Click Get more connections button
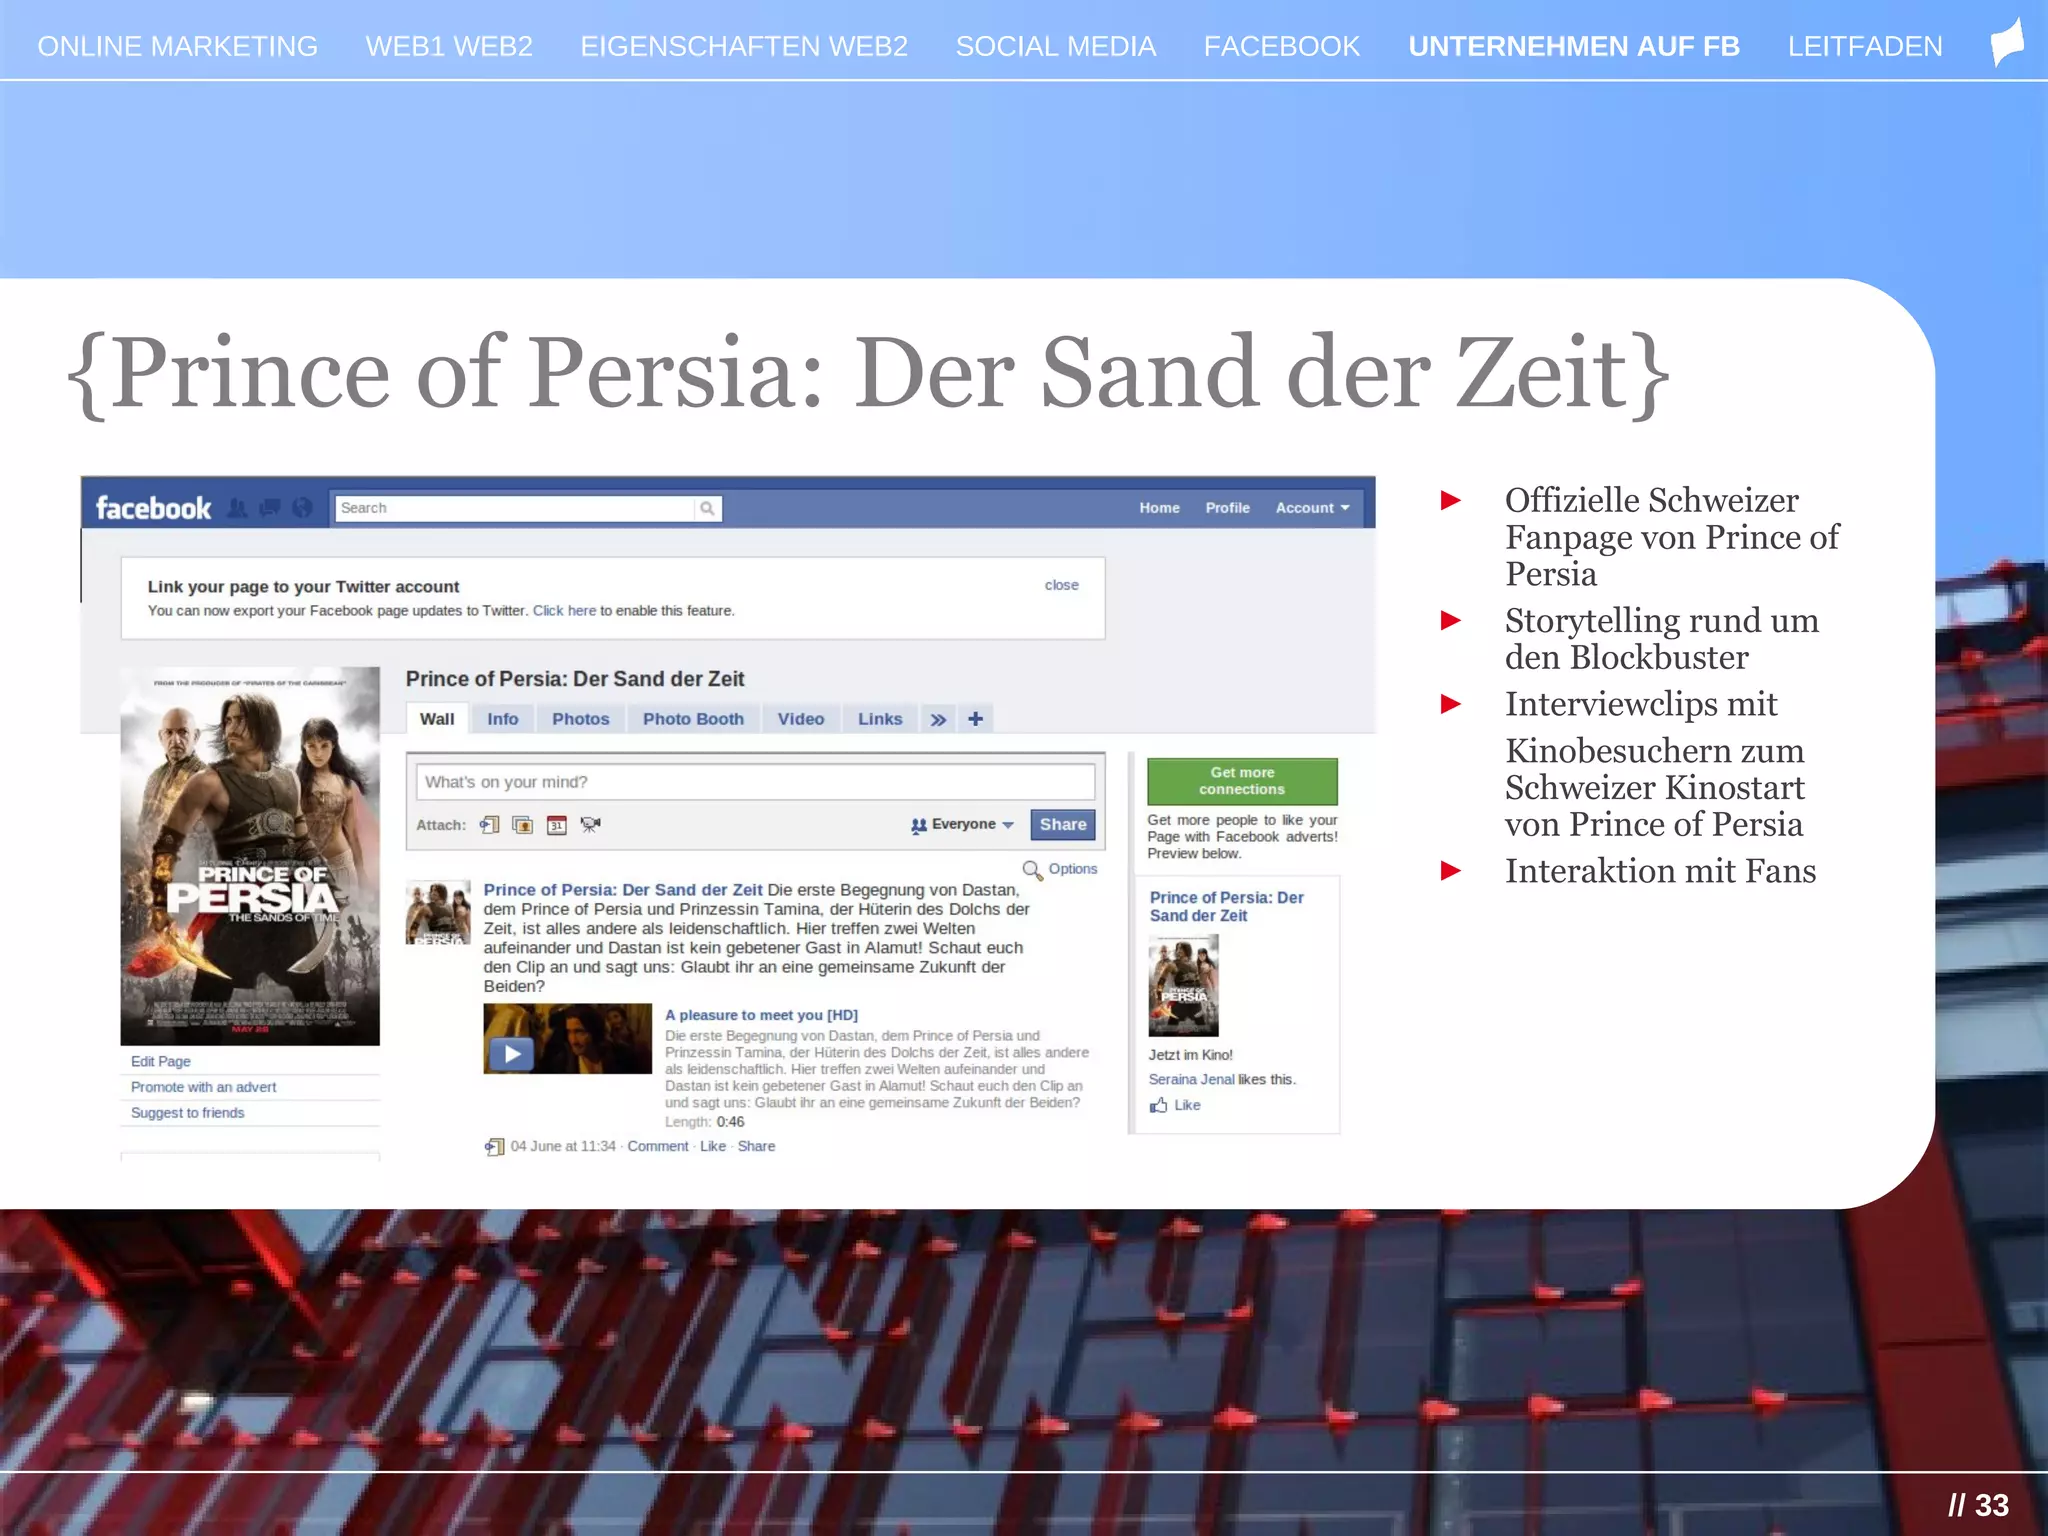 [1242, 781]
